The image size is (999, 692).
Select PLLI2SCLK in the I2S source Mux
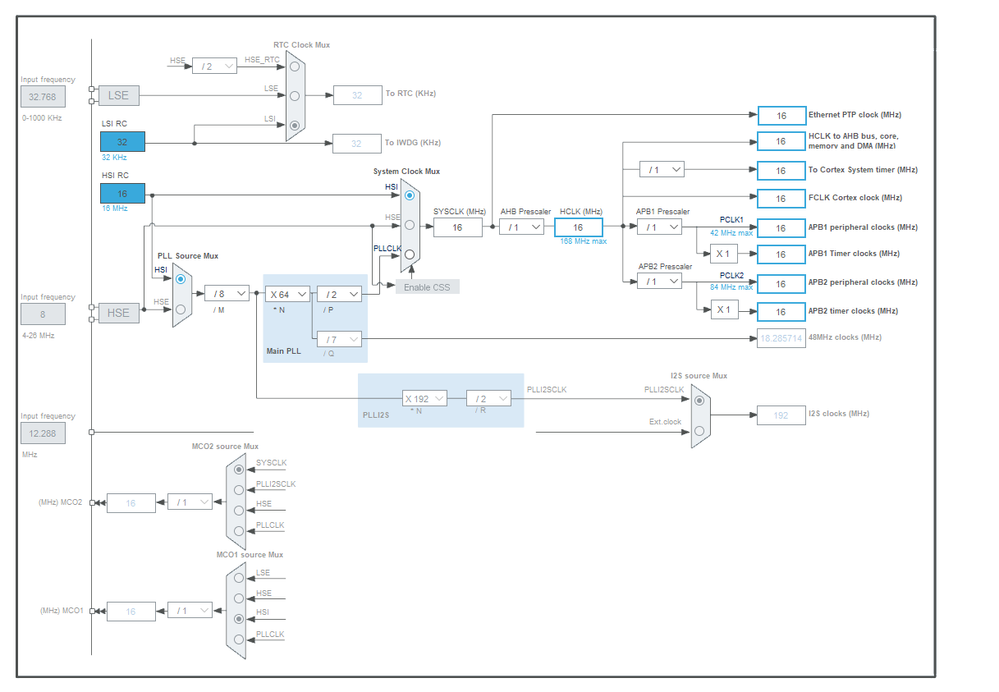click(700, 401)
